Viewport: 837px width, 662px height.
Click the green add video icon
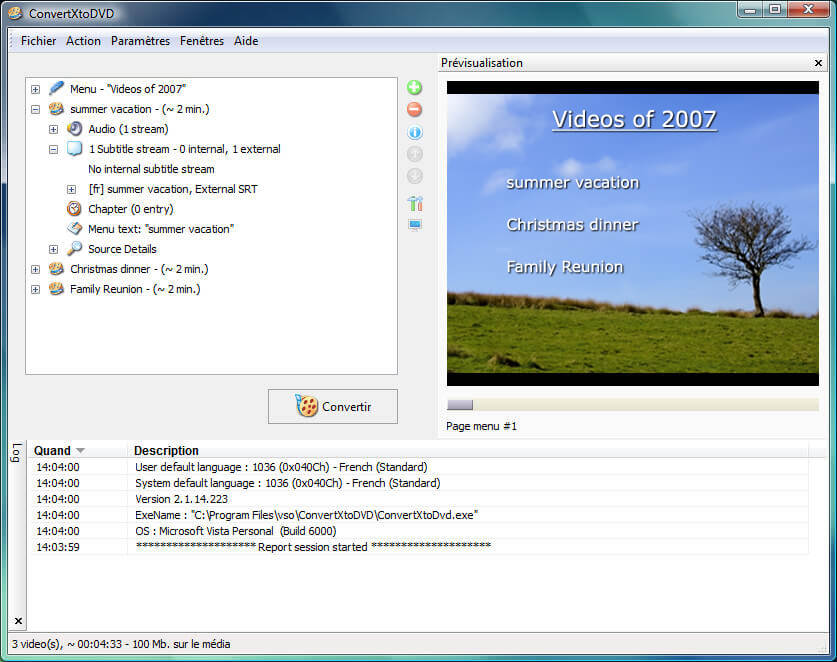point(414,88)
